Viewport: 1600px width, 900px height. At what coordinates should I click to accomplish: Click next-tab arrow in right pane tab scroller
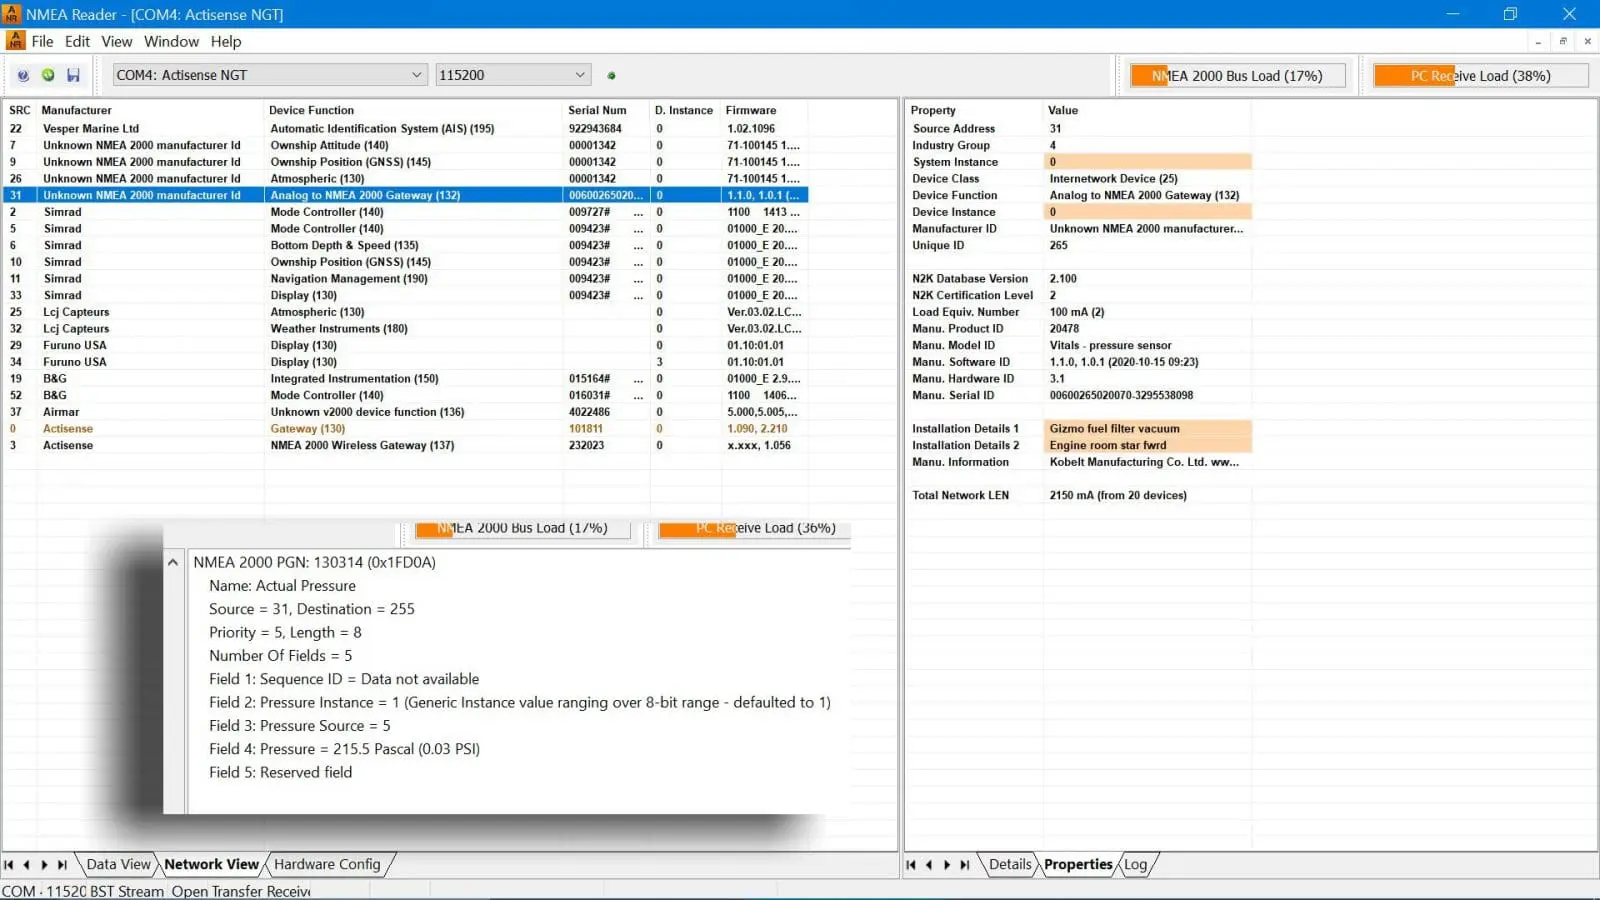click(947, 865)
